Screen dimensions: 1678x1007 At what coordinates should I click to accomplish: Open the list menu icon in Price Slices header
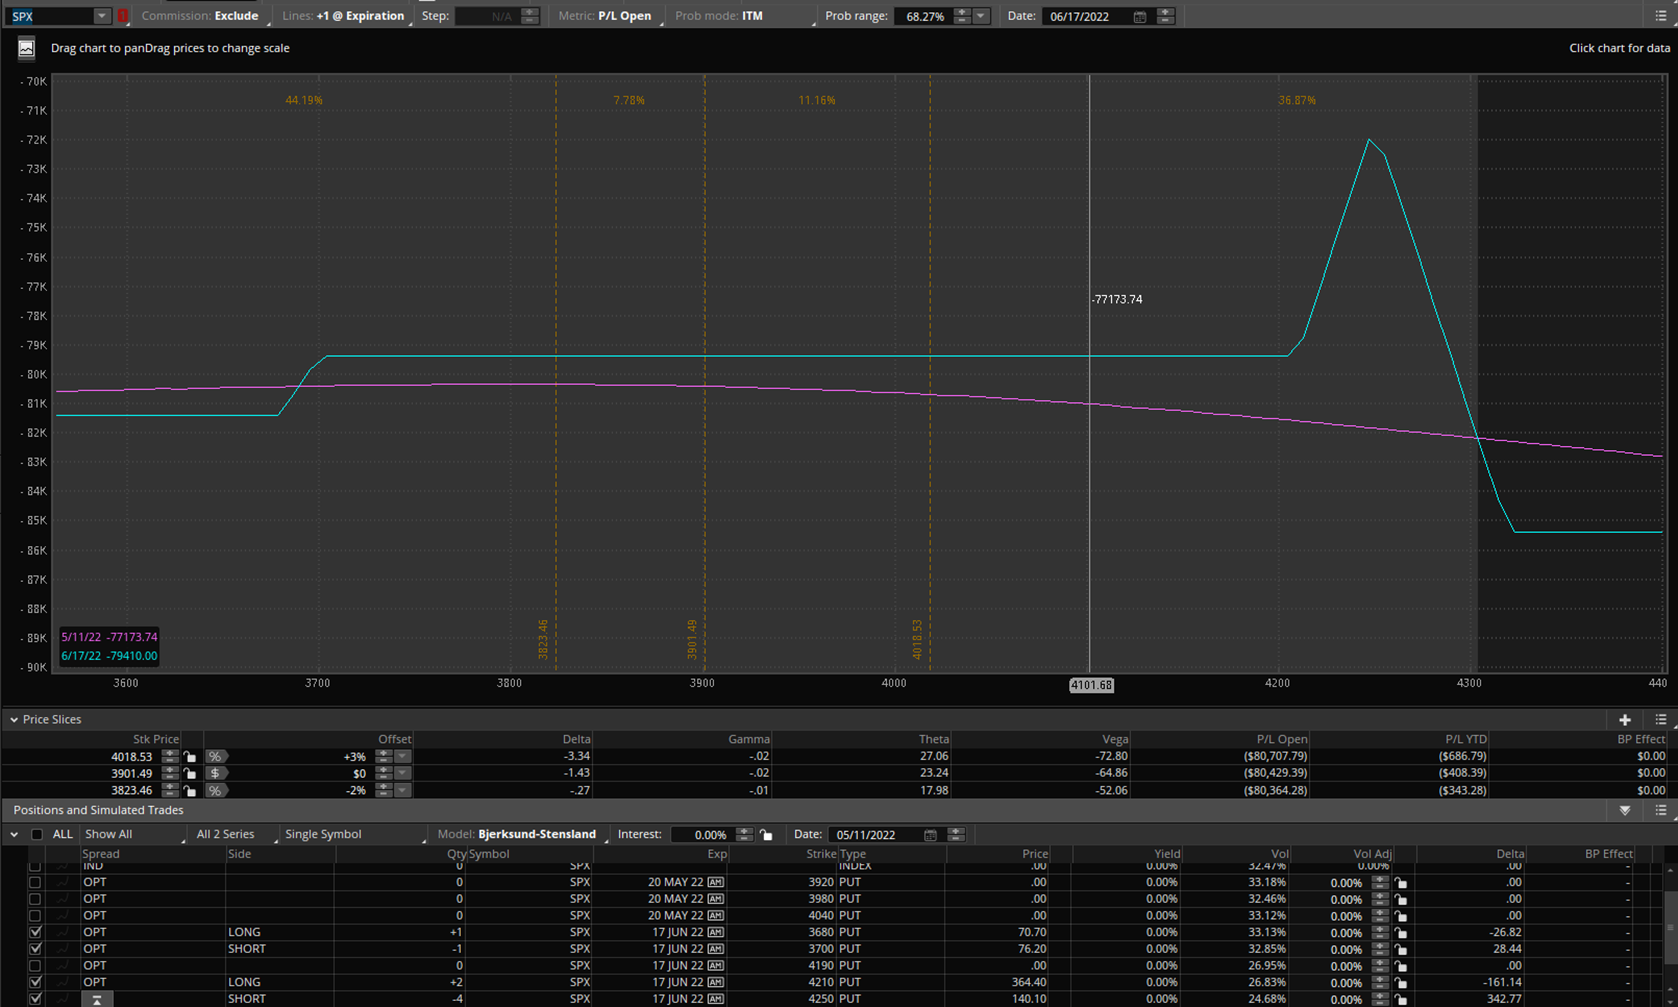[1660, 720]
